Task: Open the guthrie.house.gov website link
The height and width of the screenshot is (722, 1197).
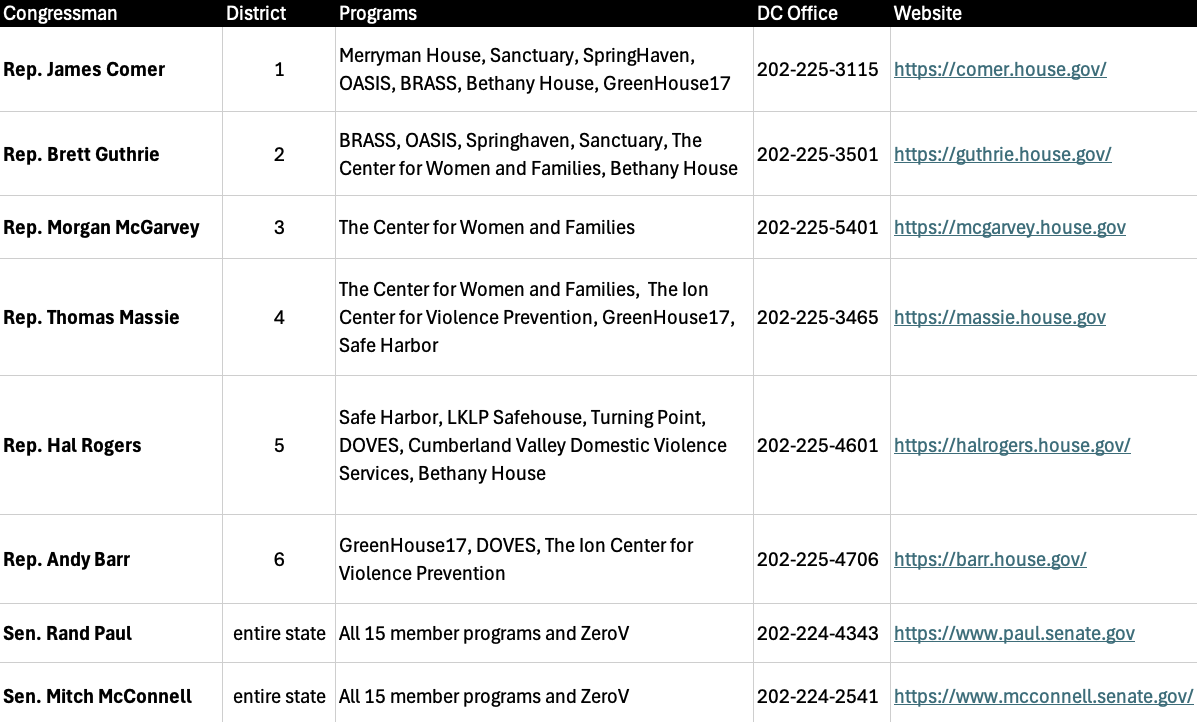Action: click(x=1002, y=154)
